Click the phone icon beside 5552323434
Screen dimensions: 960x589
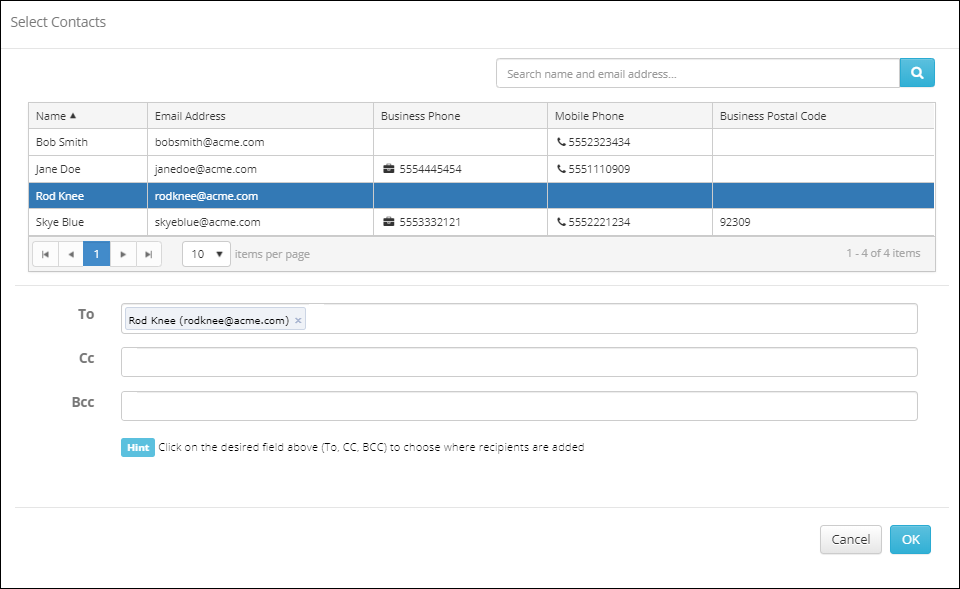[561, 142]
